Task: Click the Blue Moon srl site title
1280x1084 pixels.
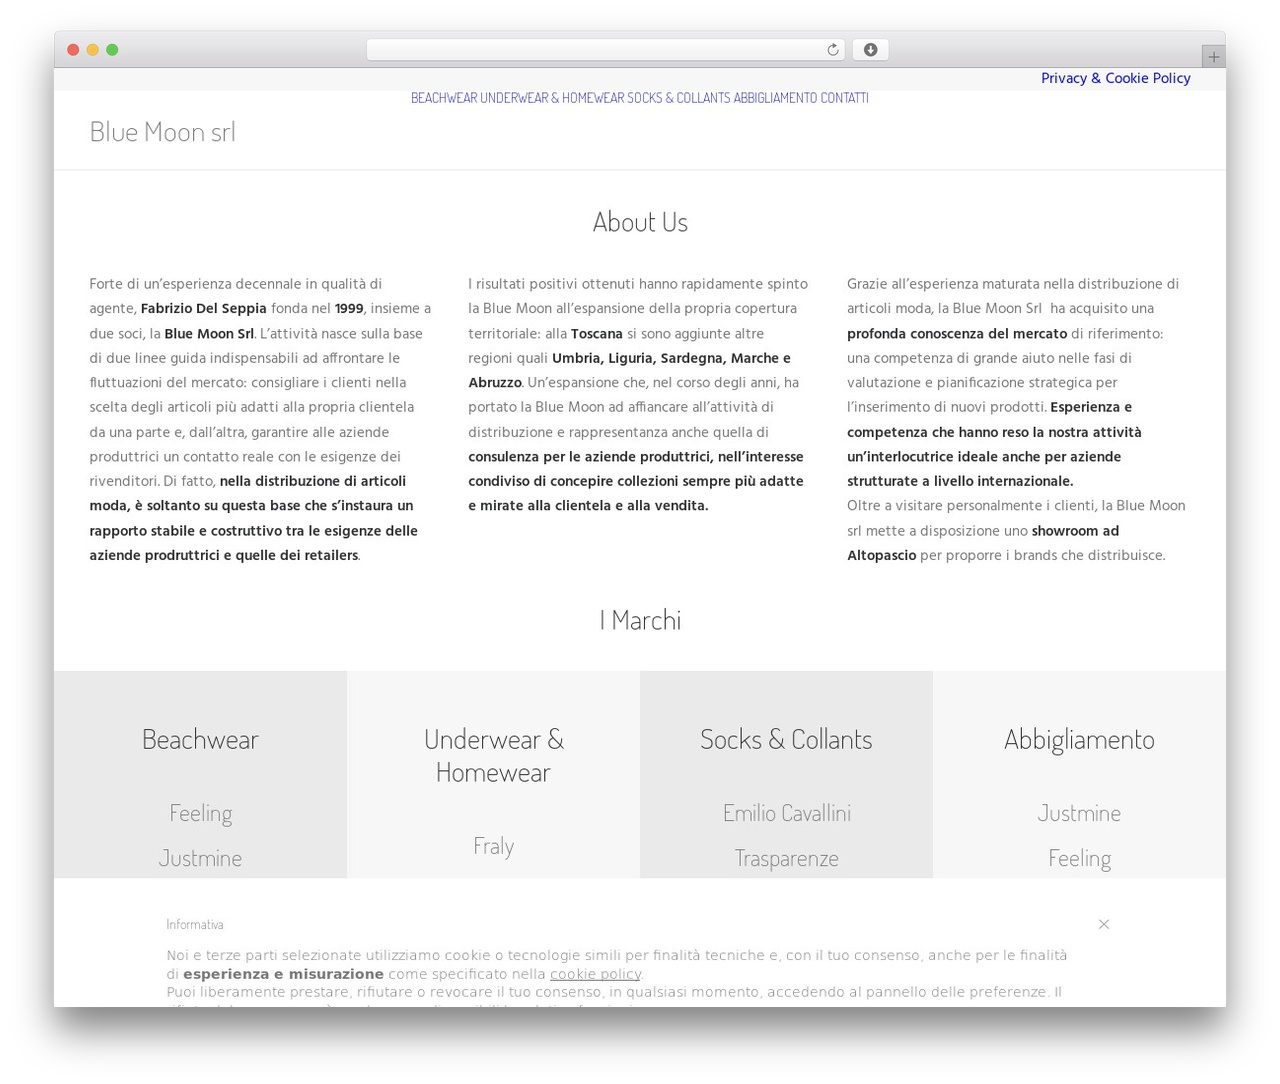Action: [163, 132]
